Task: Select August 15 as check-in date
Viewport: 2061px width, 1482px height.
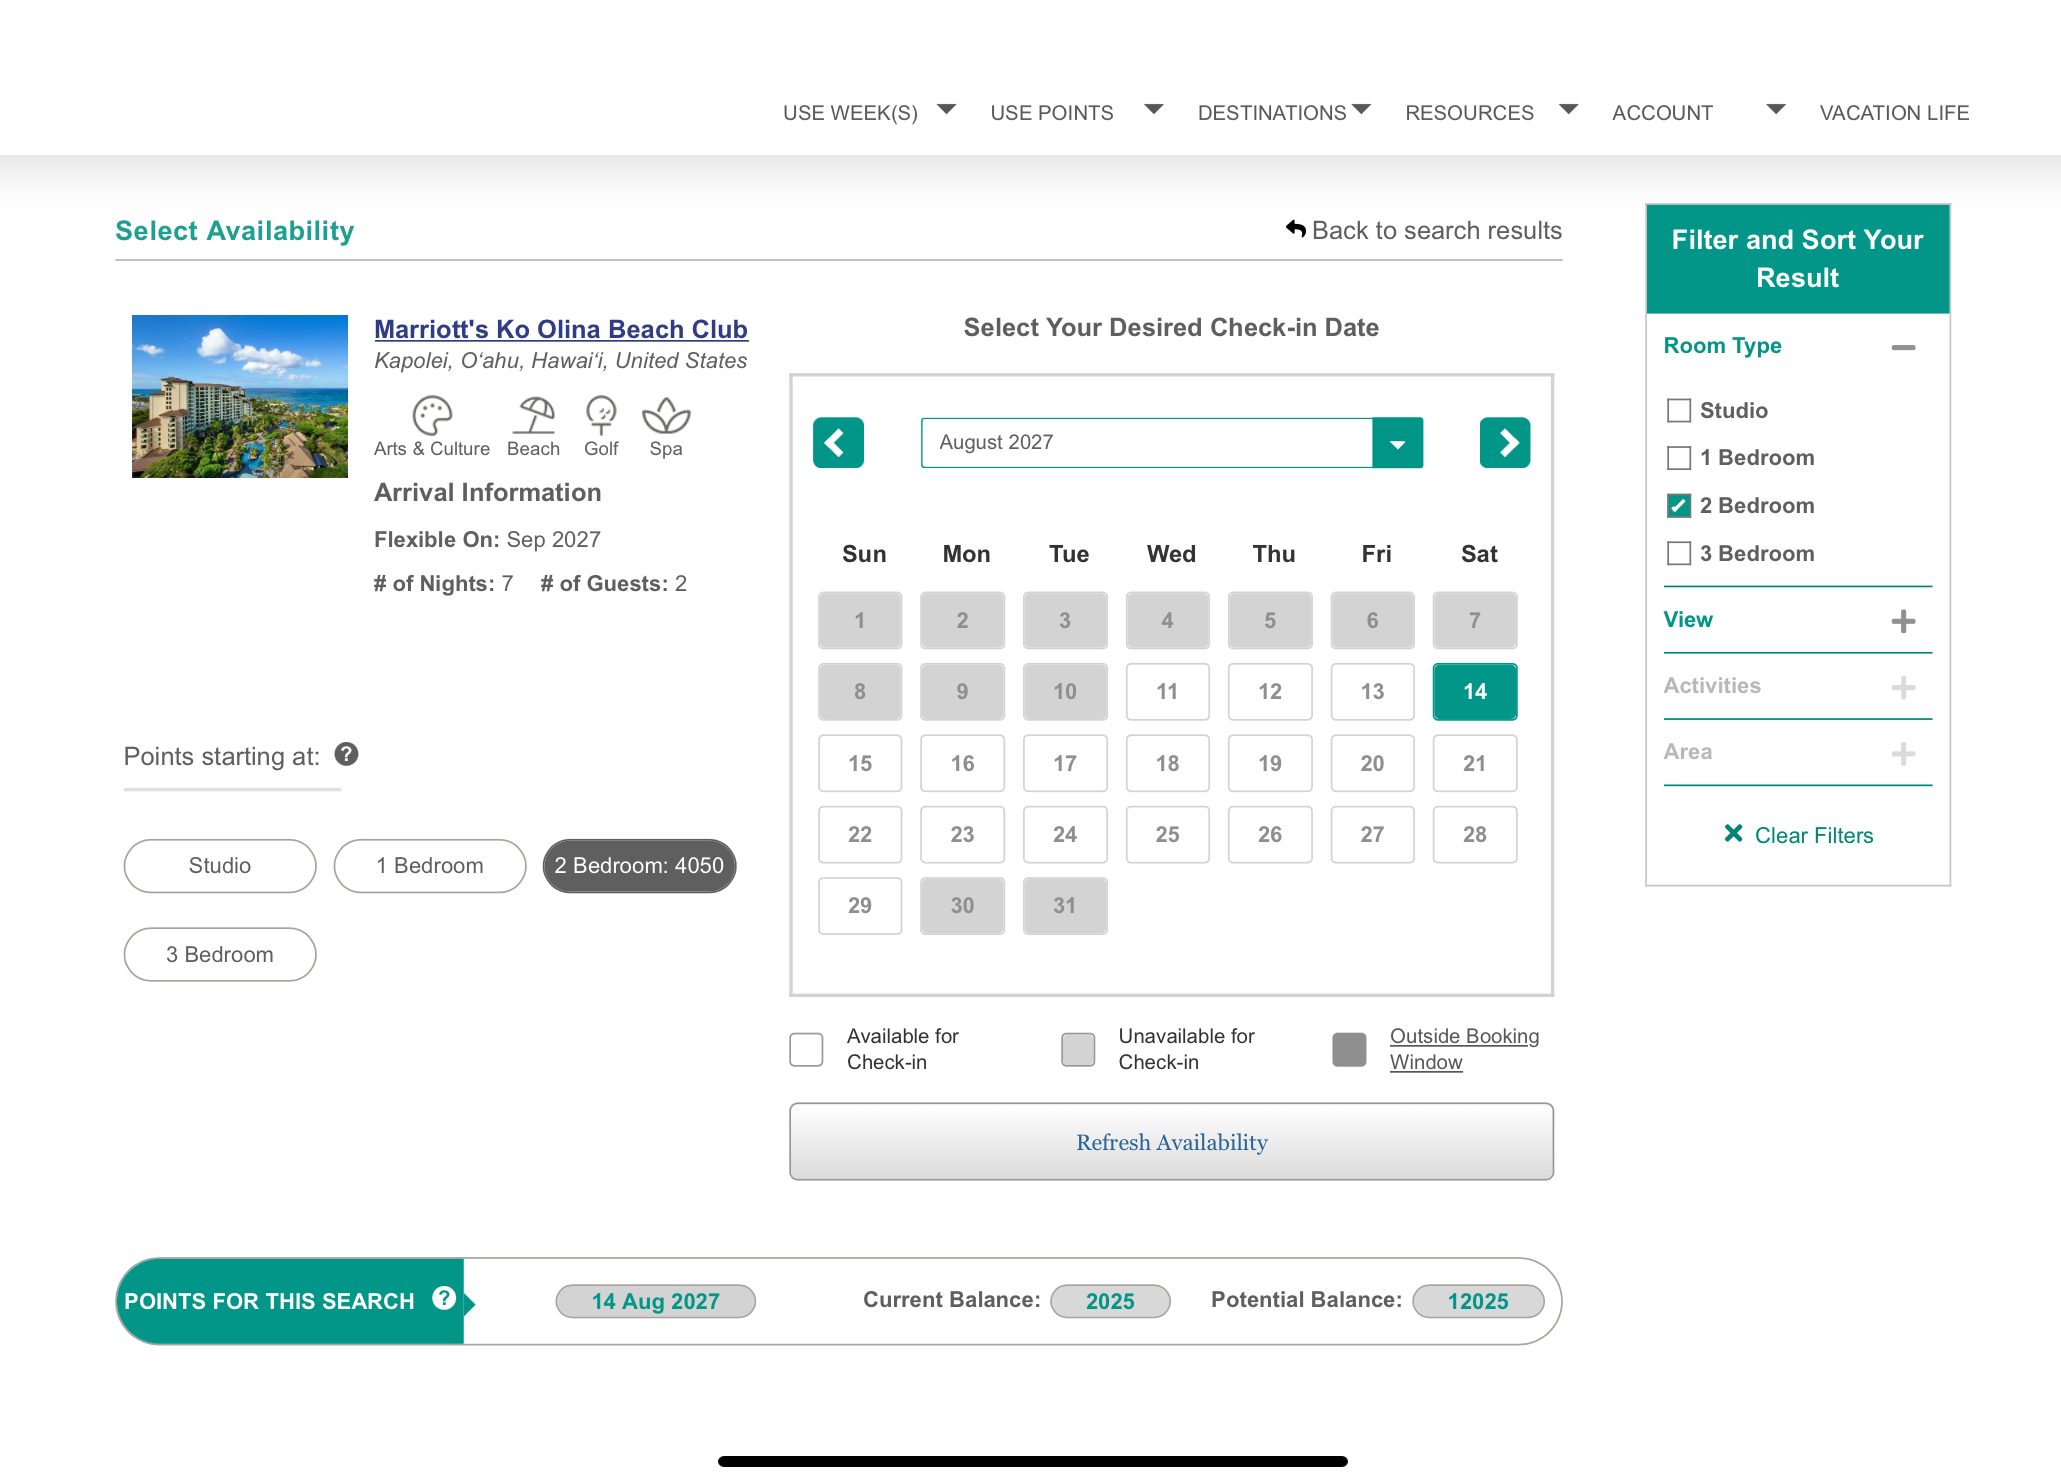Action: 860,764
